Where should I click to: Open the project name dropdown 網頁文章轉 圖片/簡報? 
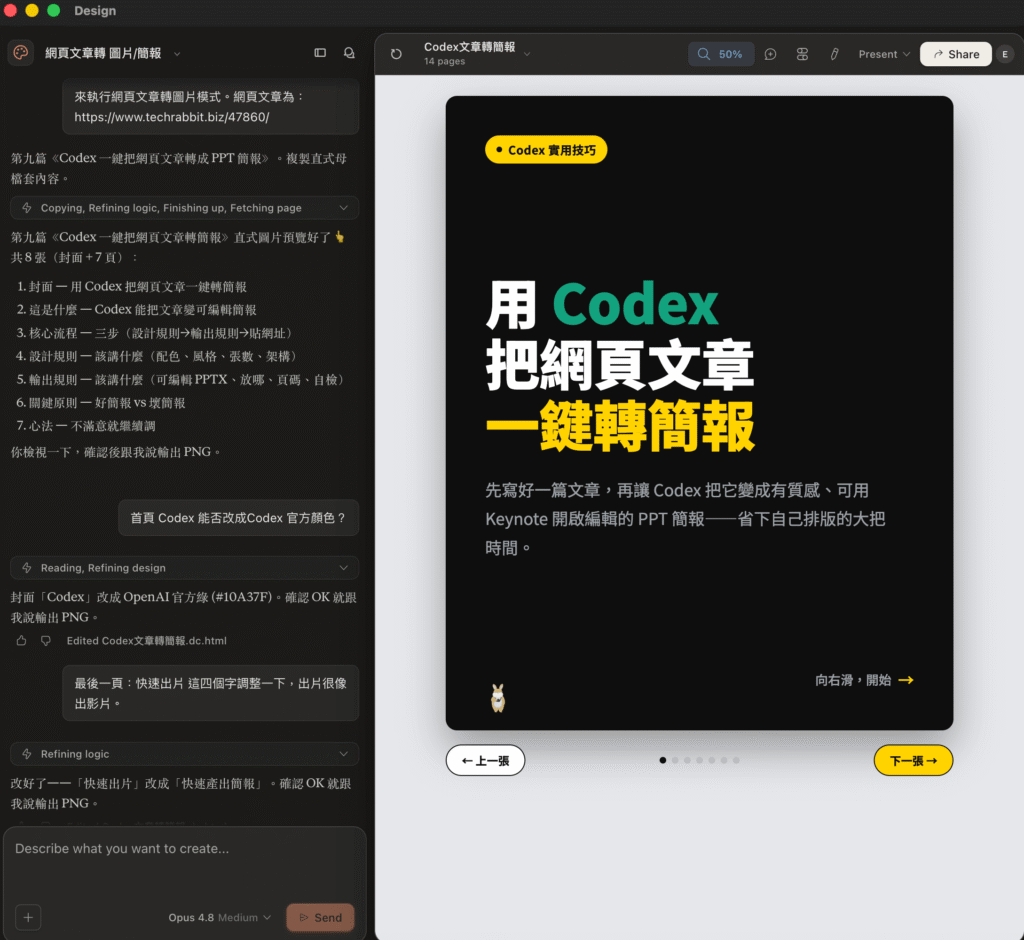click(x=112, y=53)
